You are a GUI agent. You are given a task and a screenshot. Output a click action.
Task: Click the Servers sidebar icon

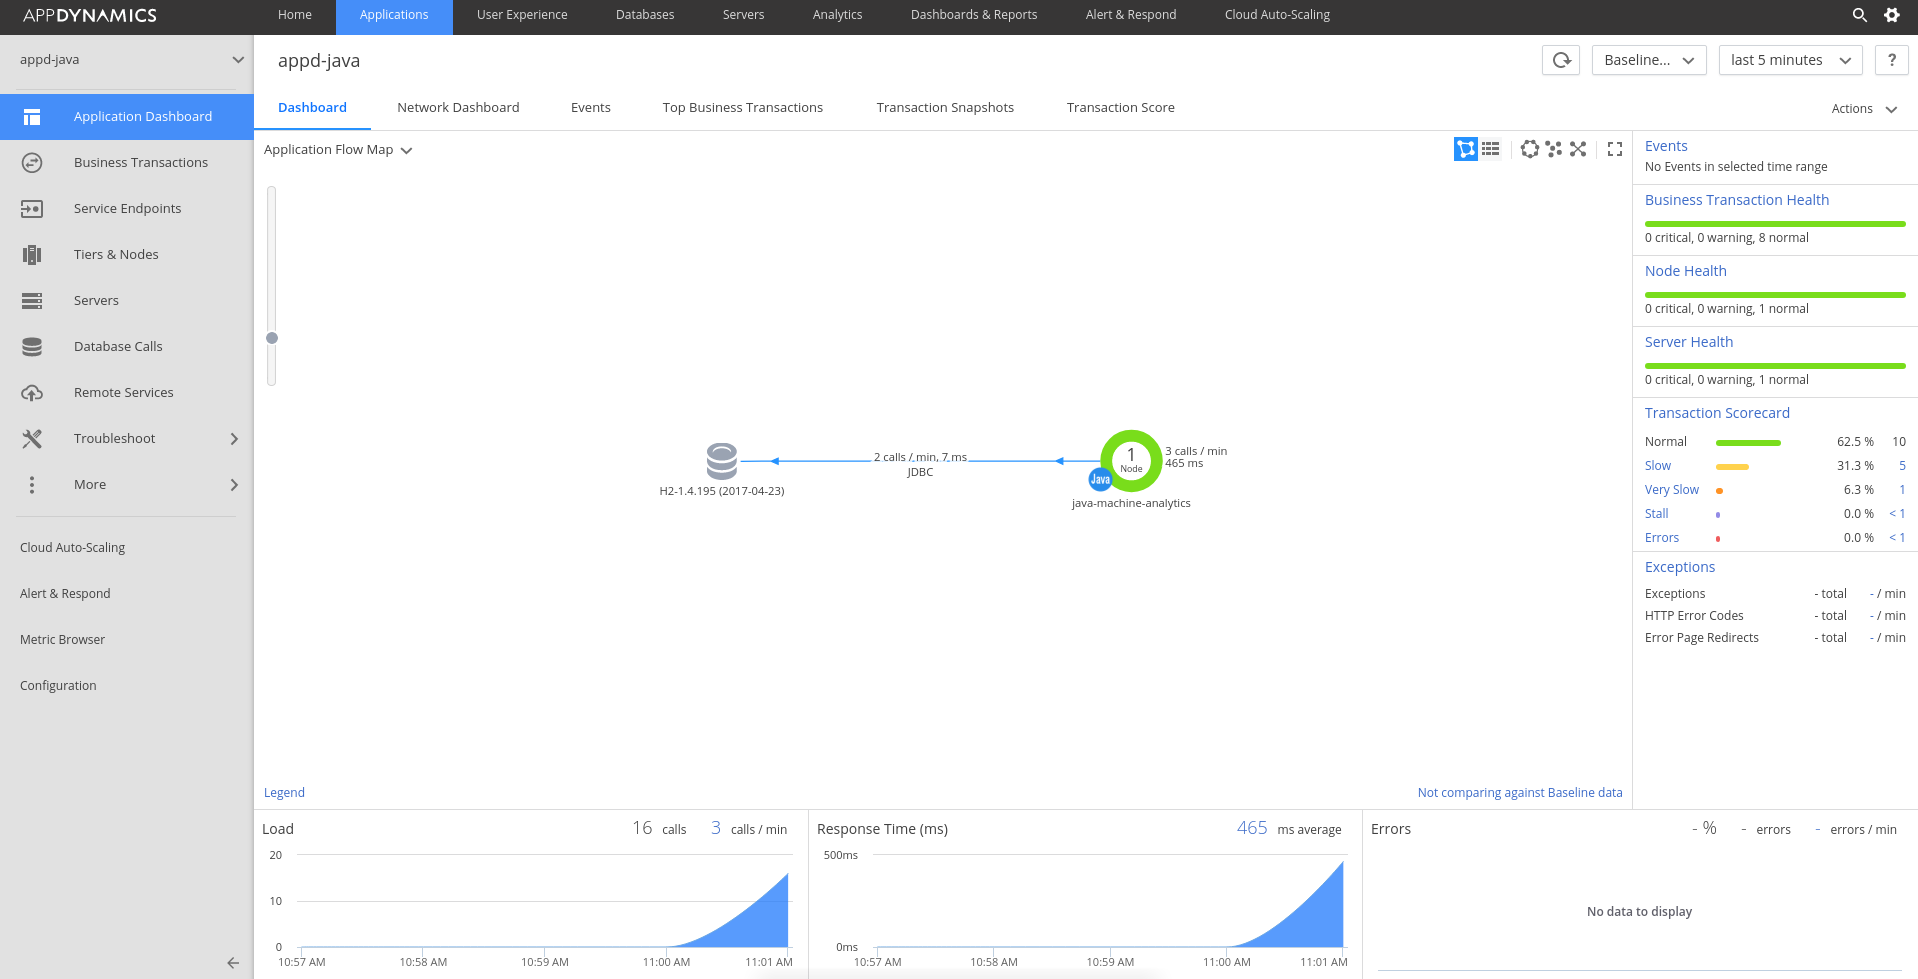(x=32, y=301)
